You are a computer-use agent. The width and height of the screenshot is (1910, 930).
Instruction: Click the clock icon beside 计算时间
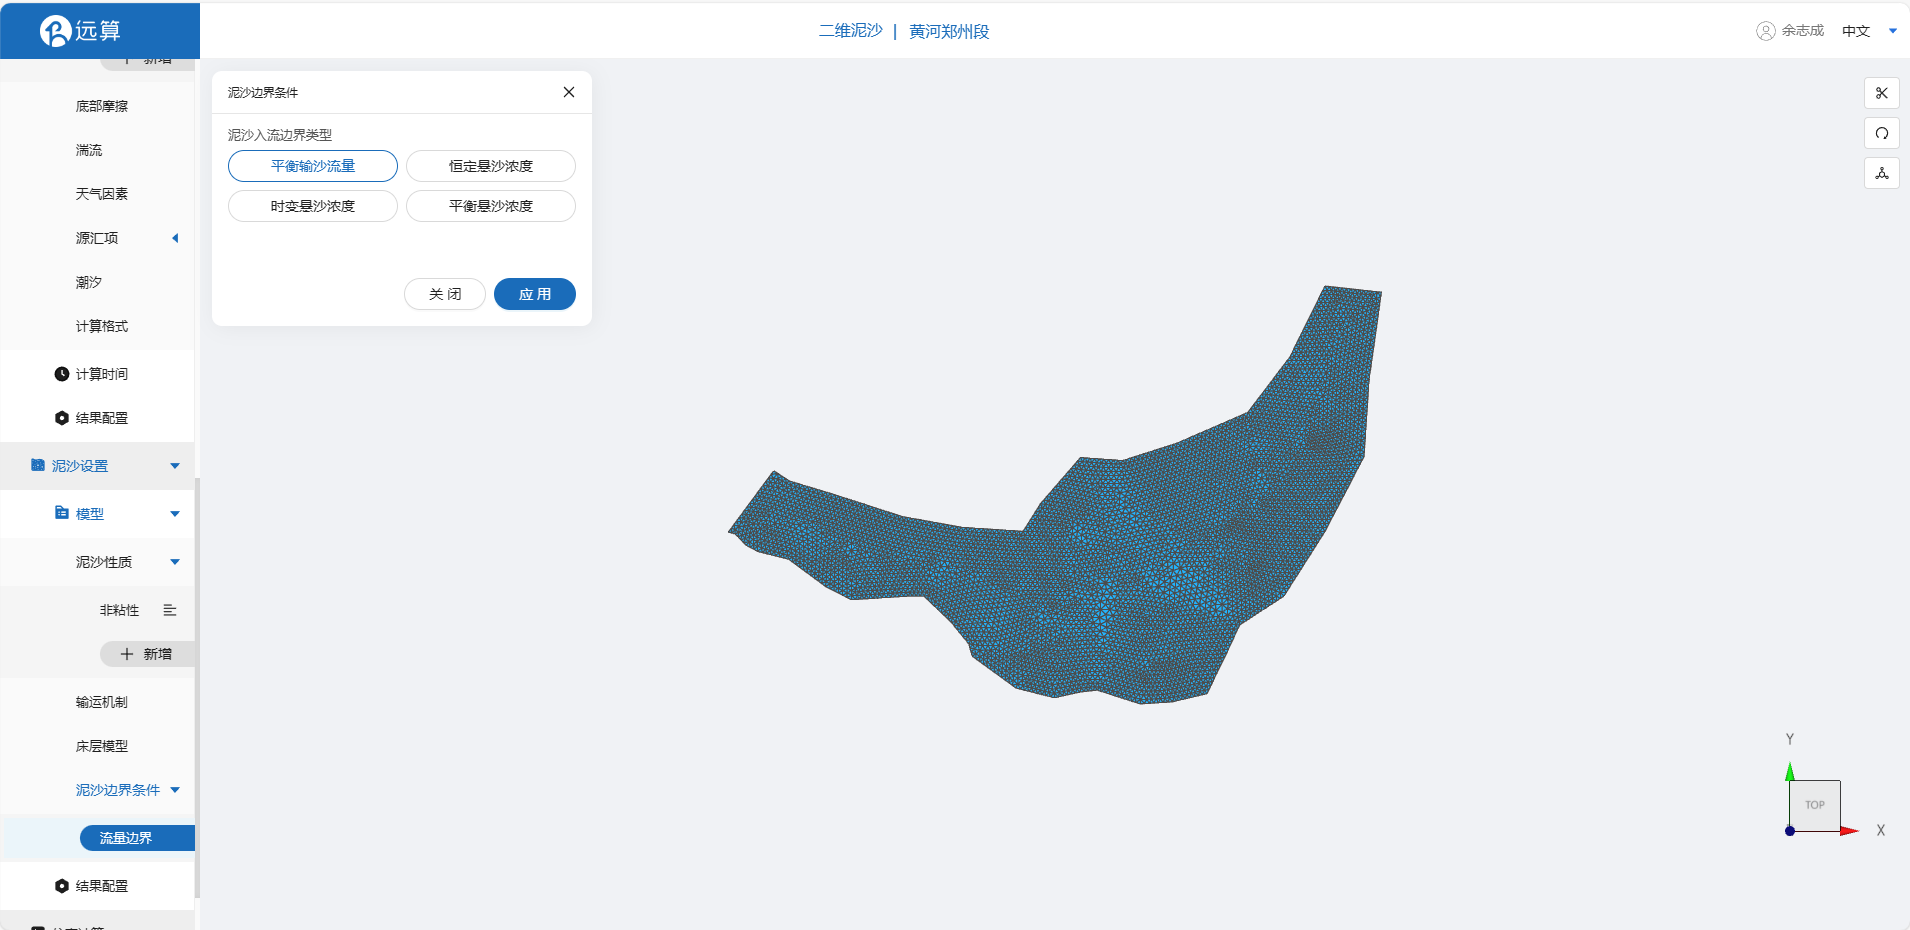click(62, 374)
